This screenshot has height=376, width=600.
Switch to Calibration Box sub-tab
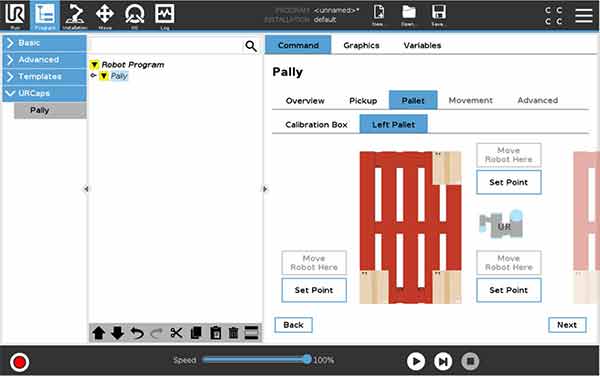pyautogui.click(x=316, y=125)
